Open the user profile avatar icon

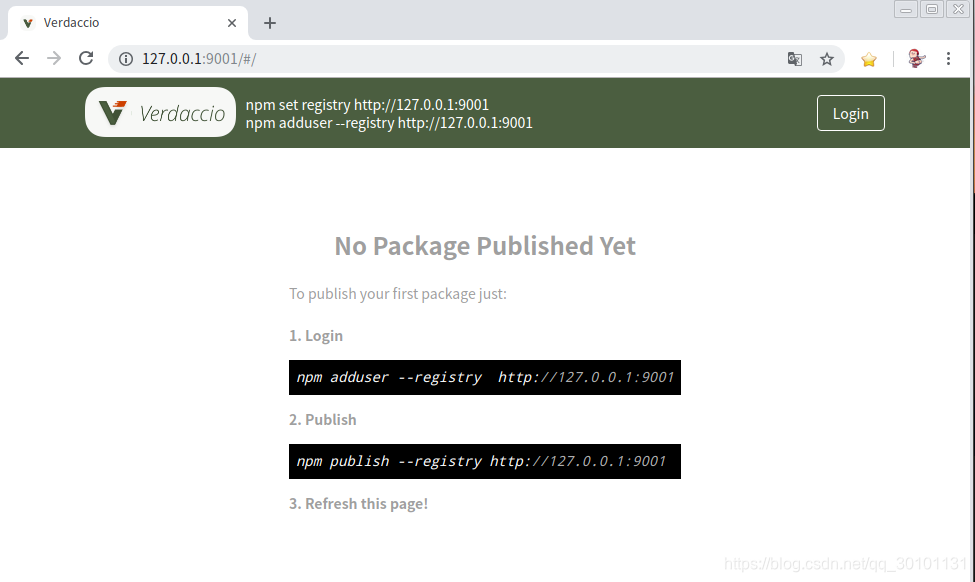tap(916, 58)
